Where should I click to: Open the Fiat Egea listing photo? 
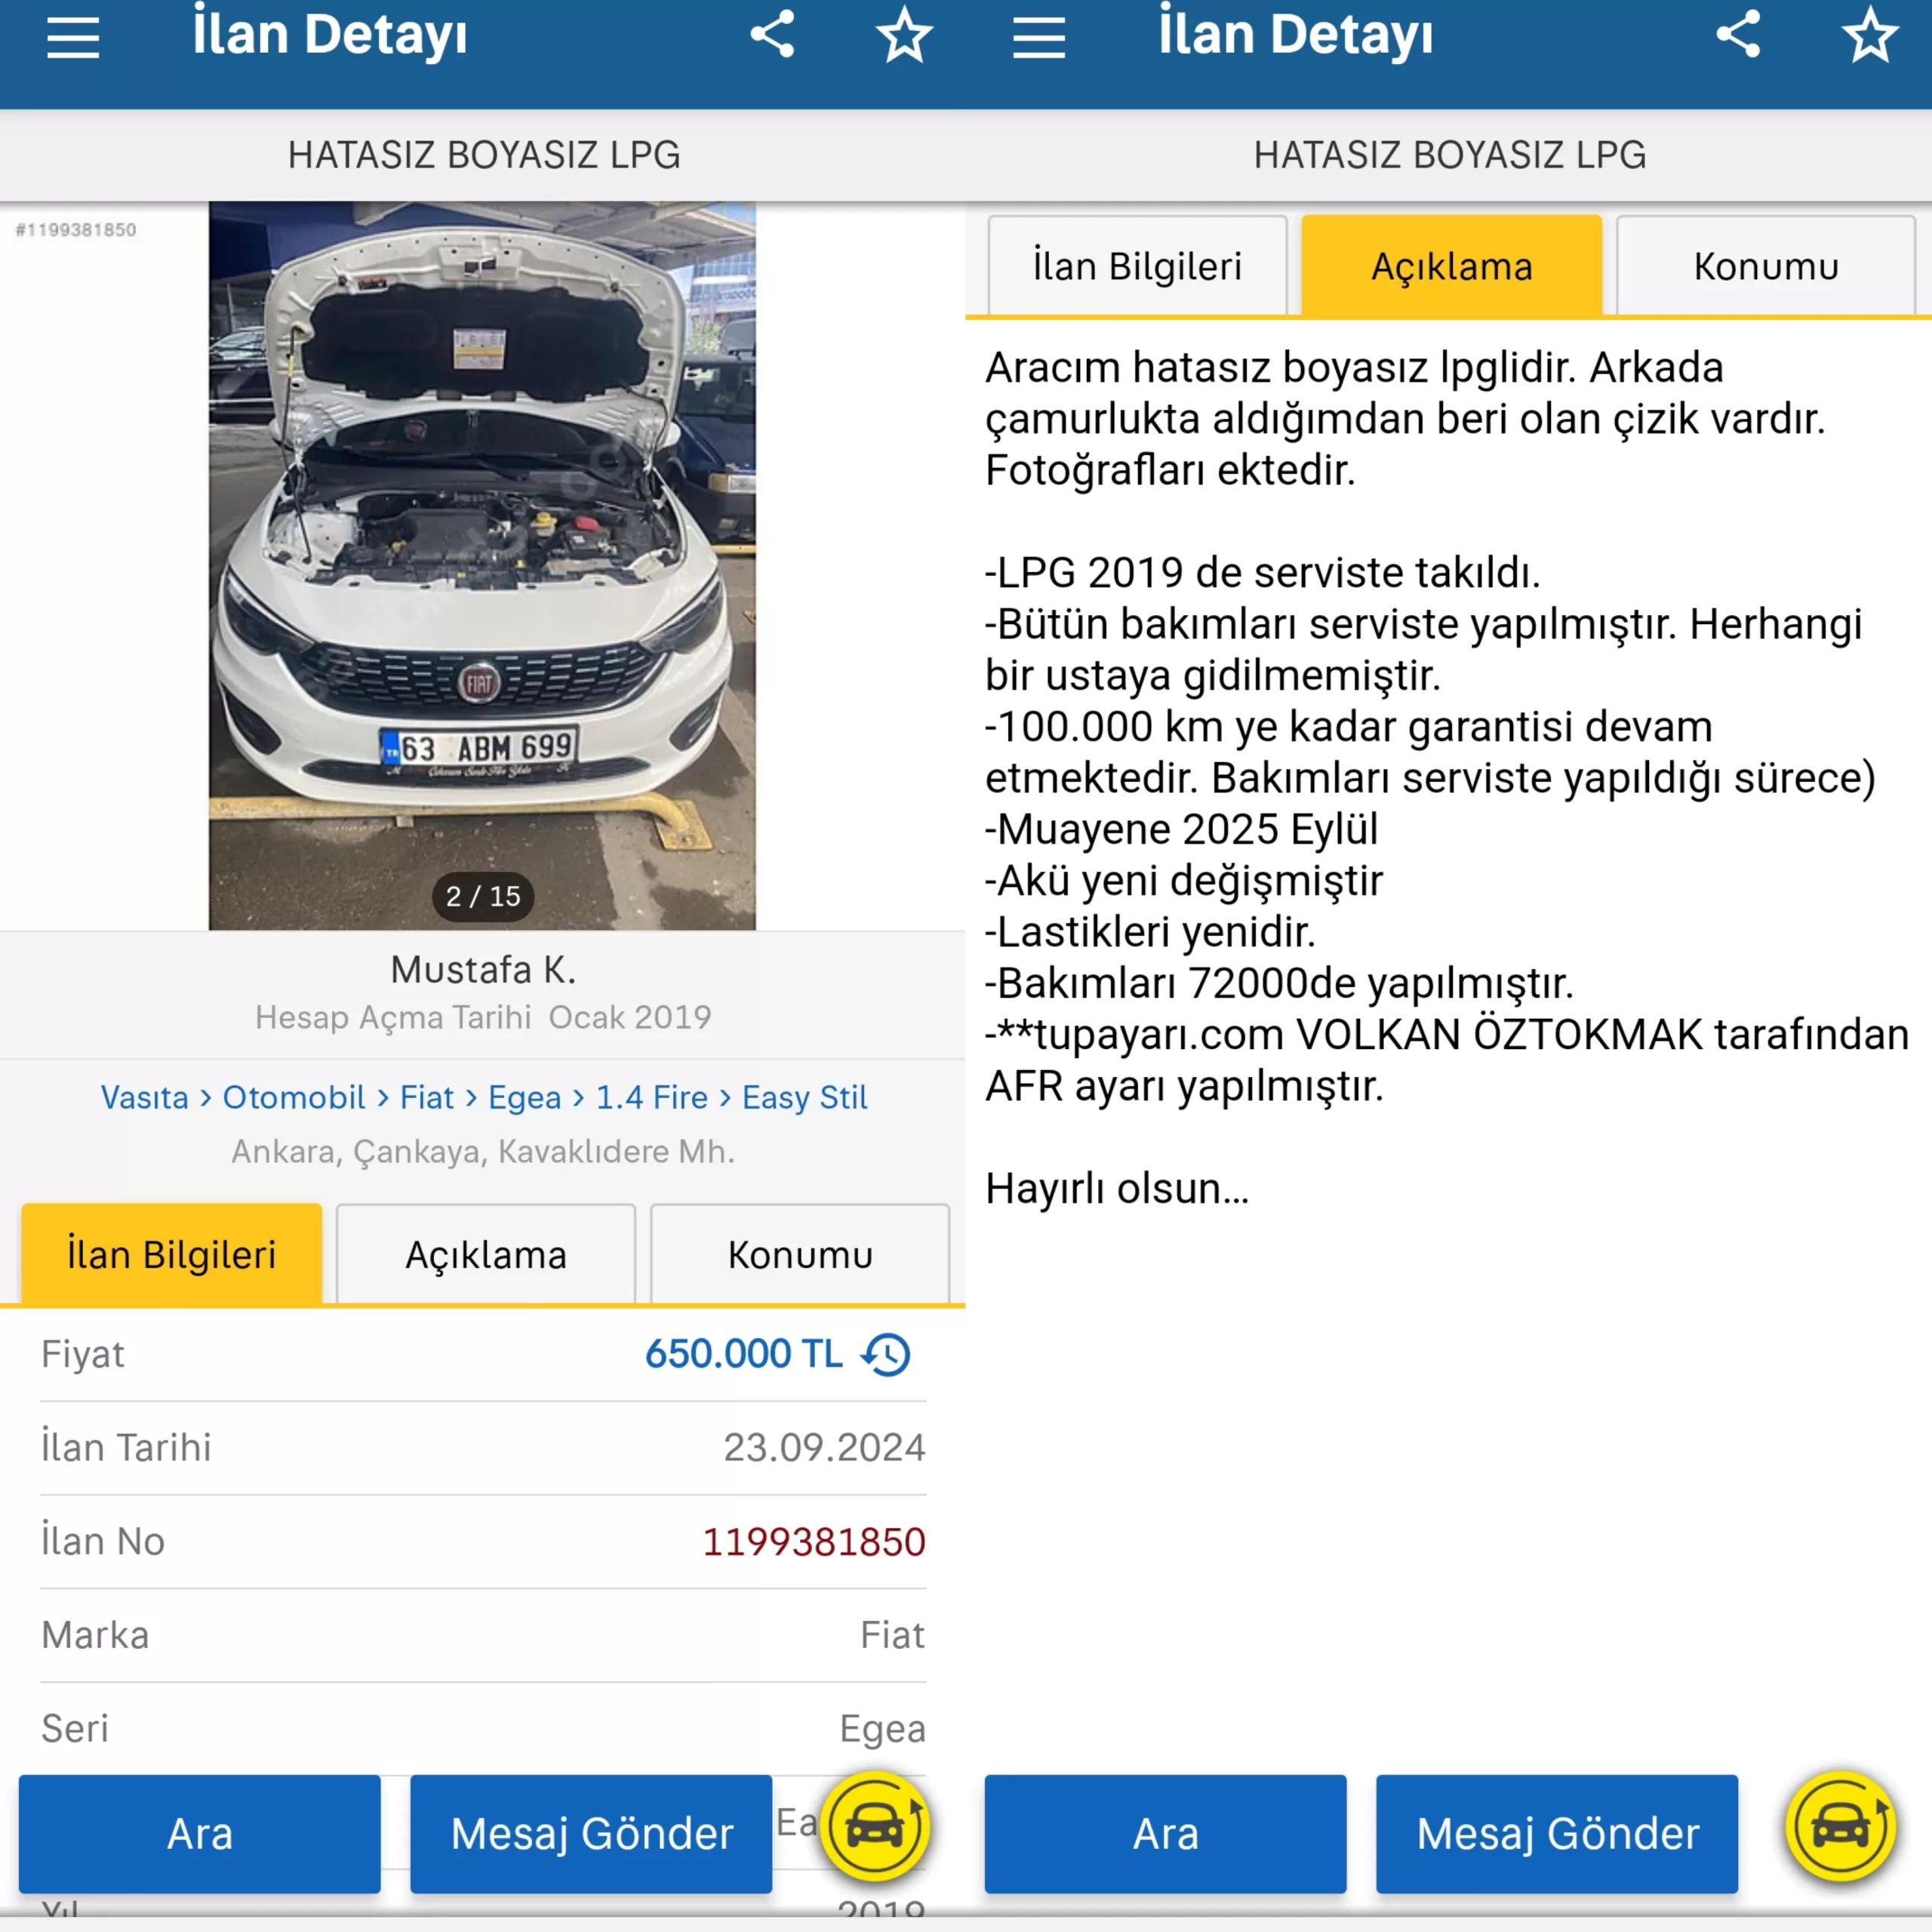[482, 566]
